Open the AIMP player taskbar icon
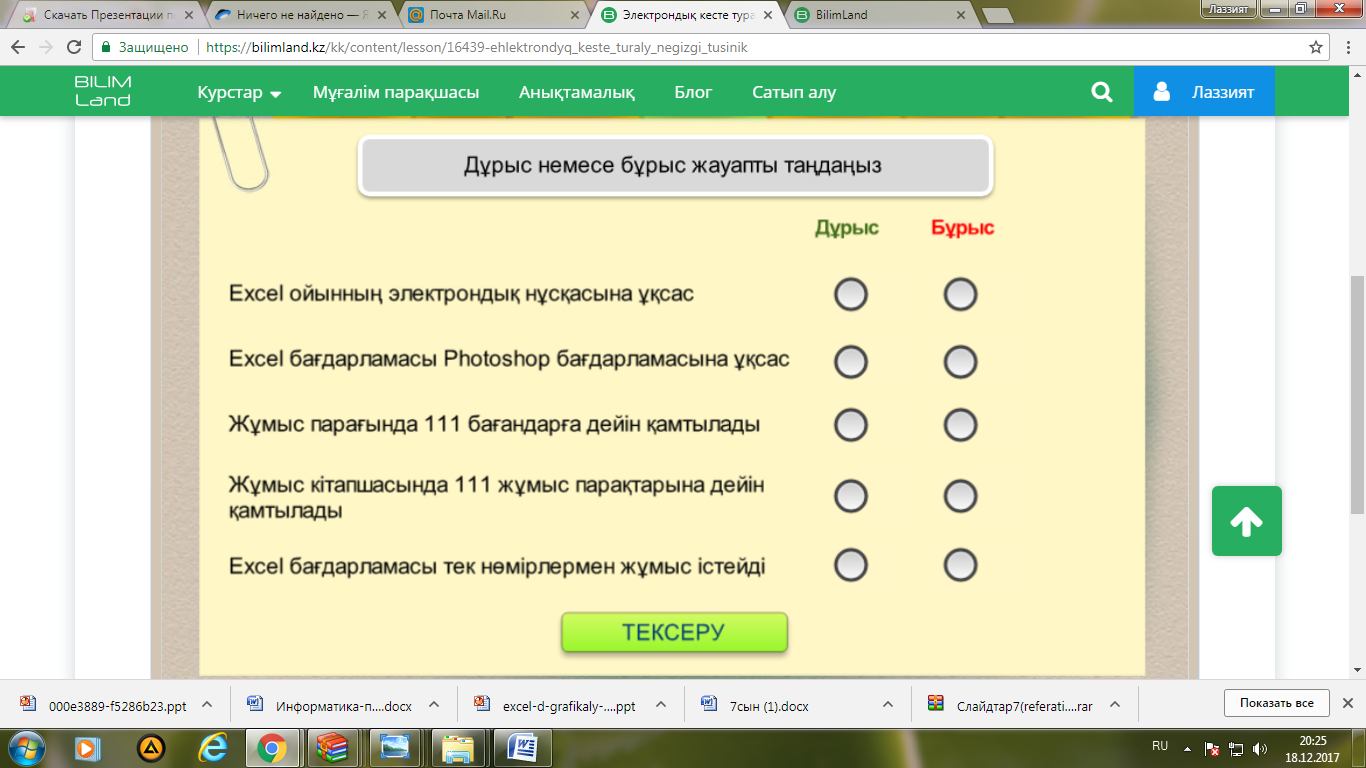The image size is (1366, 768). click(151, 747)
